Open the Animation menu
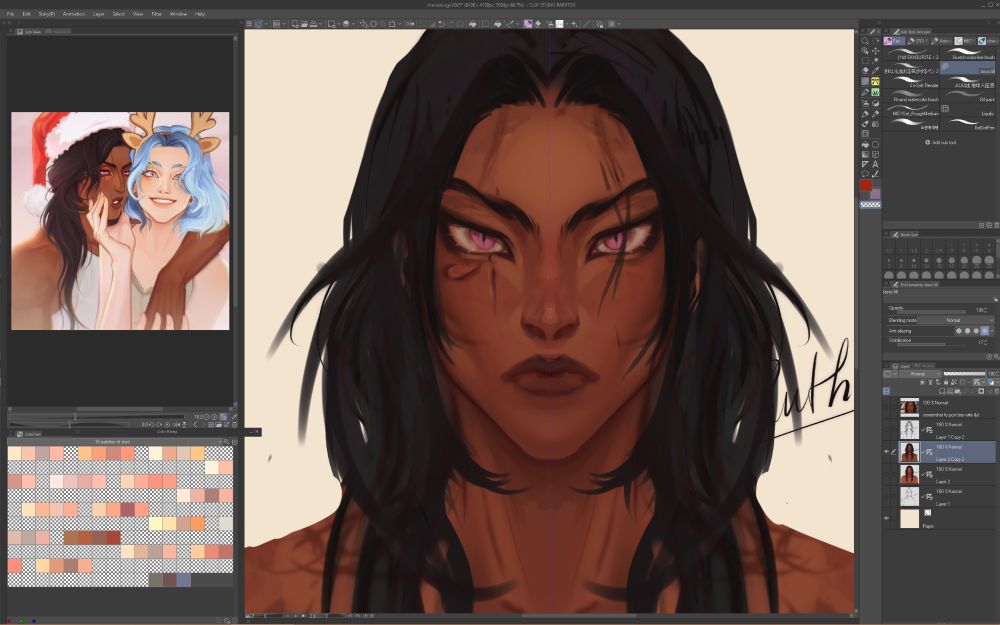 coord(74,13)
